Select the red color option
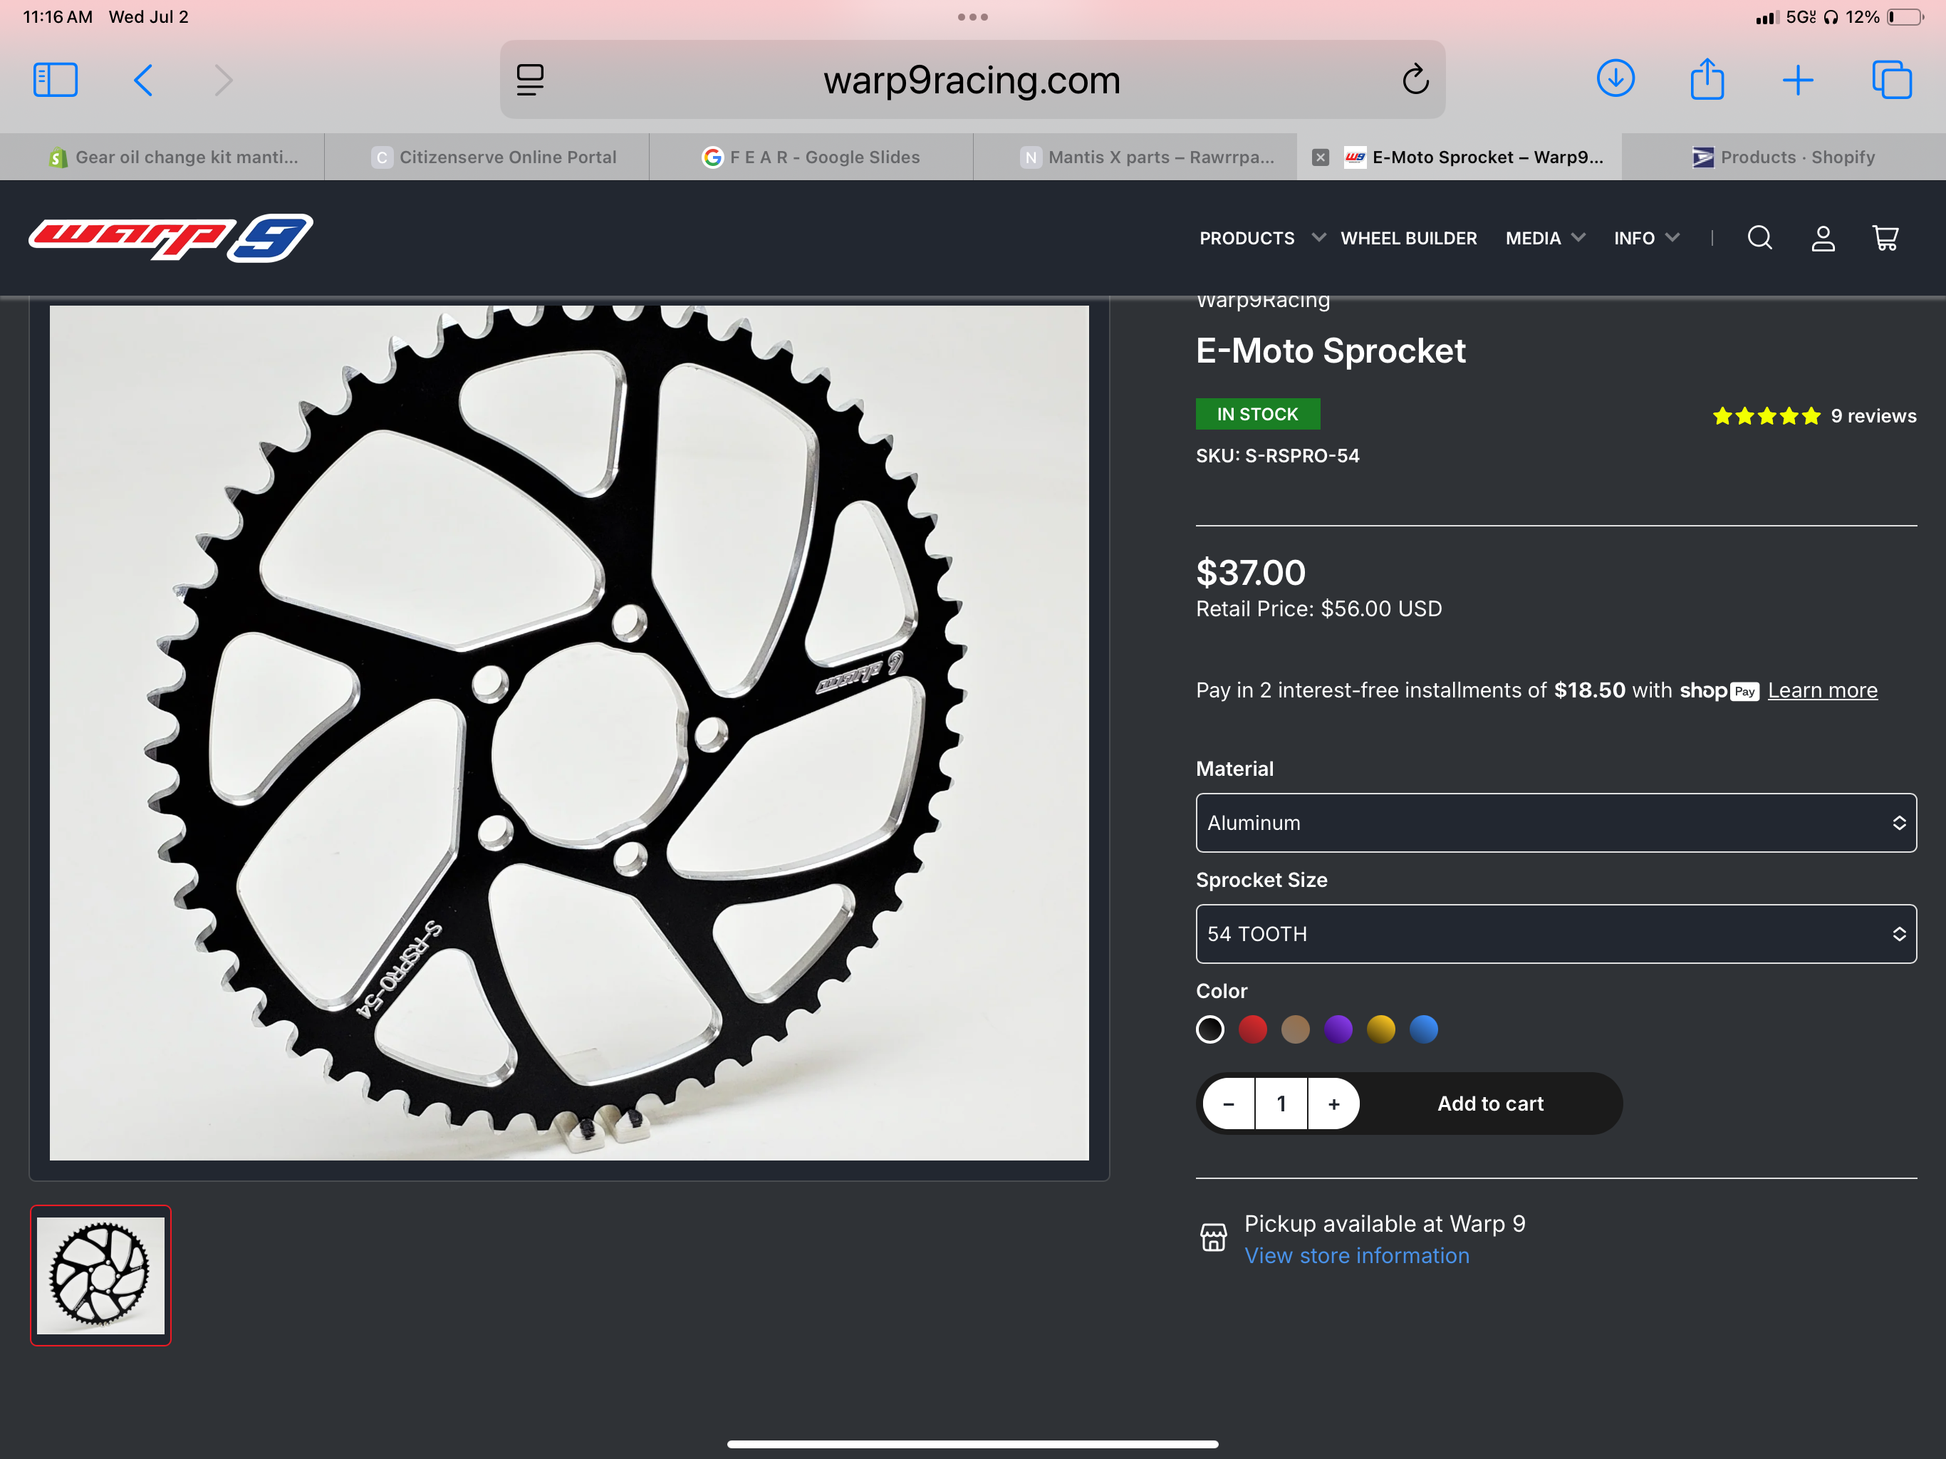This screenshot has width=1946, height=1459. tap(1253, 1030)
